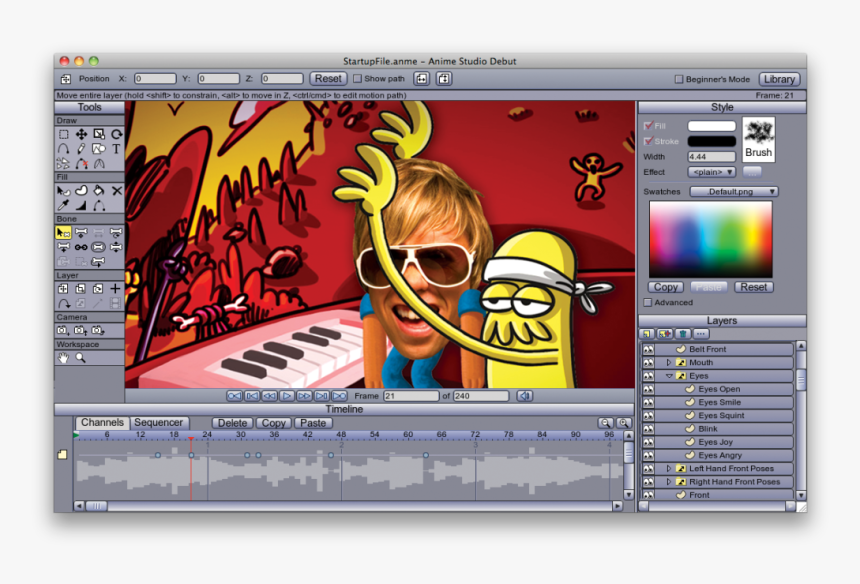
Task: Pick the Eyedropper tool
Action: coord(64,206)
